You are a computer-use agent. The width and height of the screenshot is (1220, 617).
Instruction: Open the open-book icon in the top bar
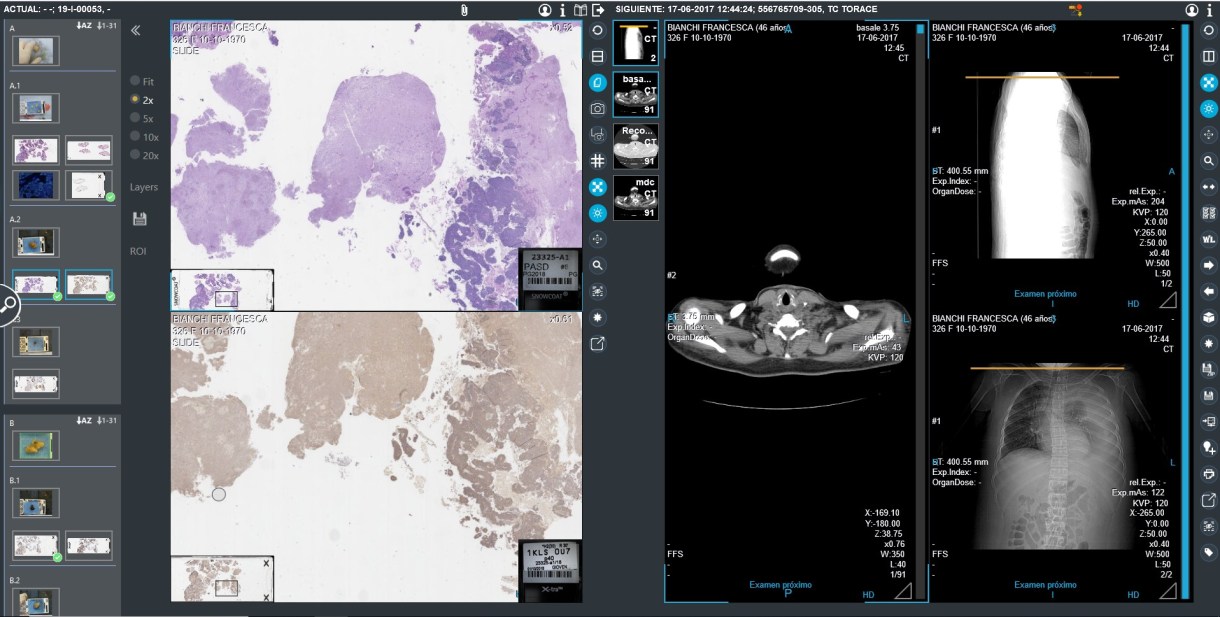click(581, 9)
